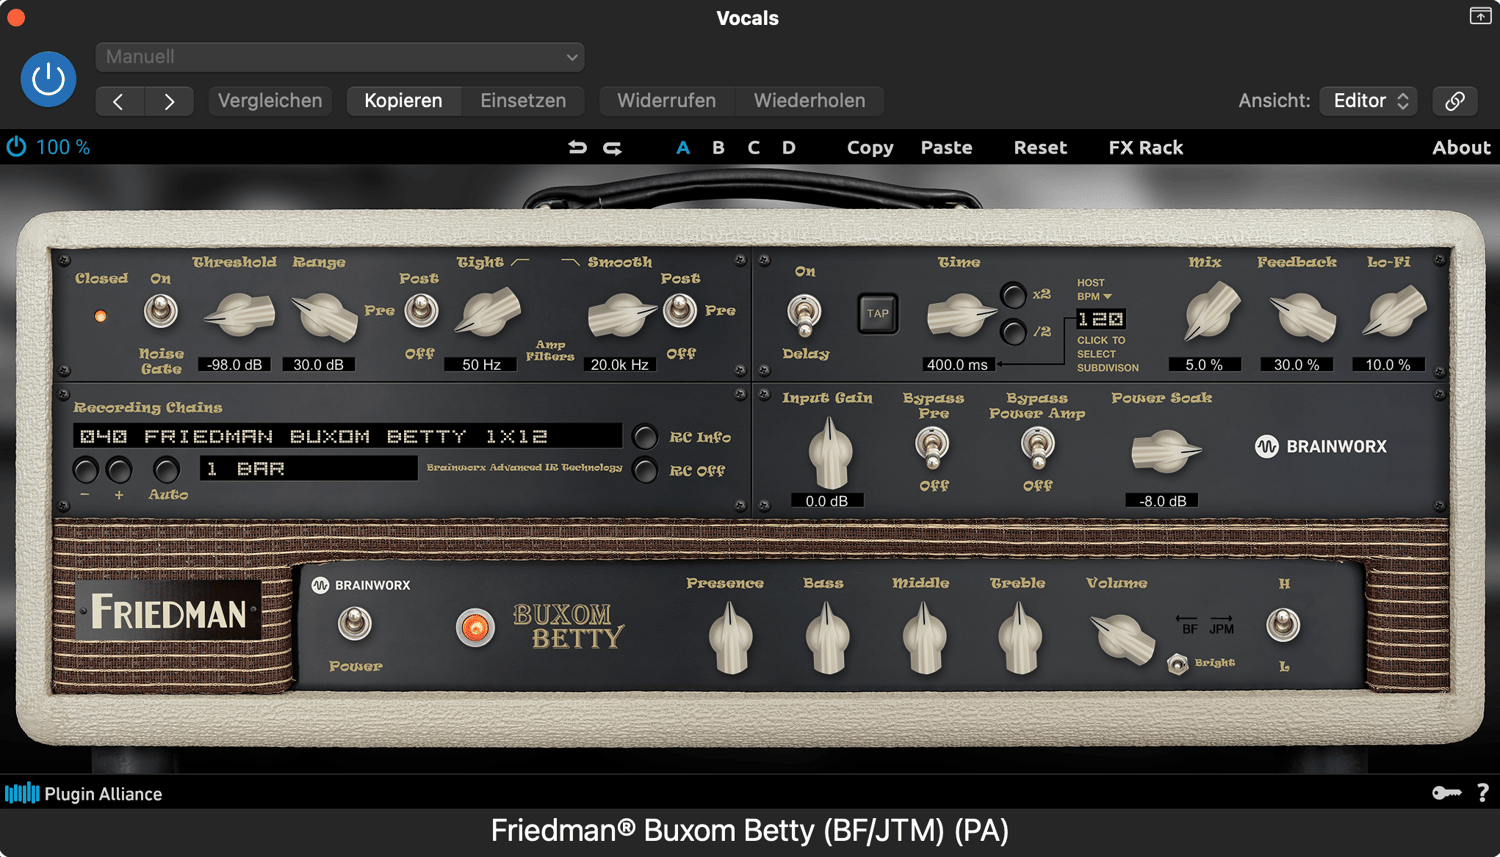Click the Plugin Alliance redo arrow

coord(612,147)
